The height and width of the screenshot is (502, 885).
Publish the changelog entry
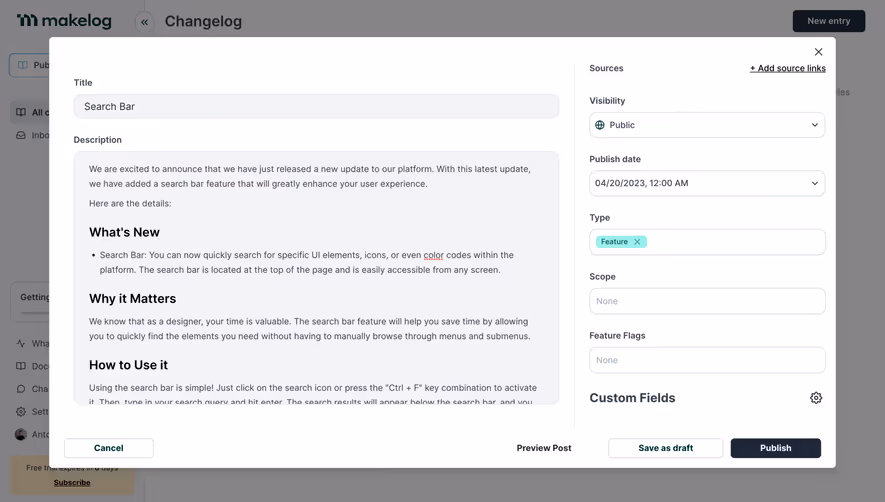(776, 448)
